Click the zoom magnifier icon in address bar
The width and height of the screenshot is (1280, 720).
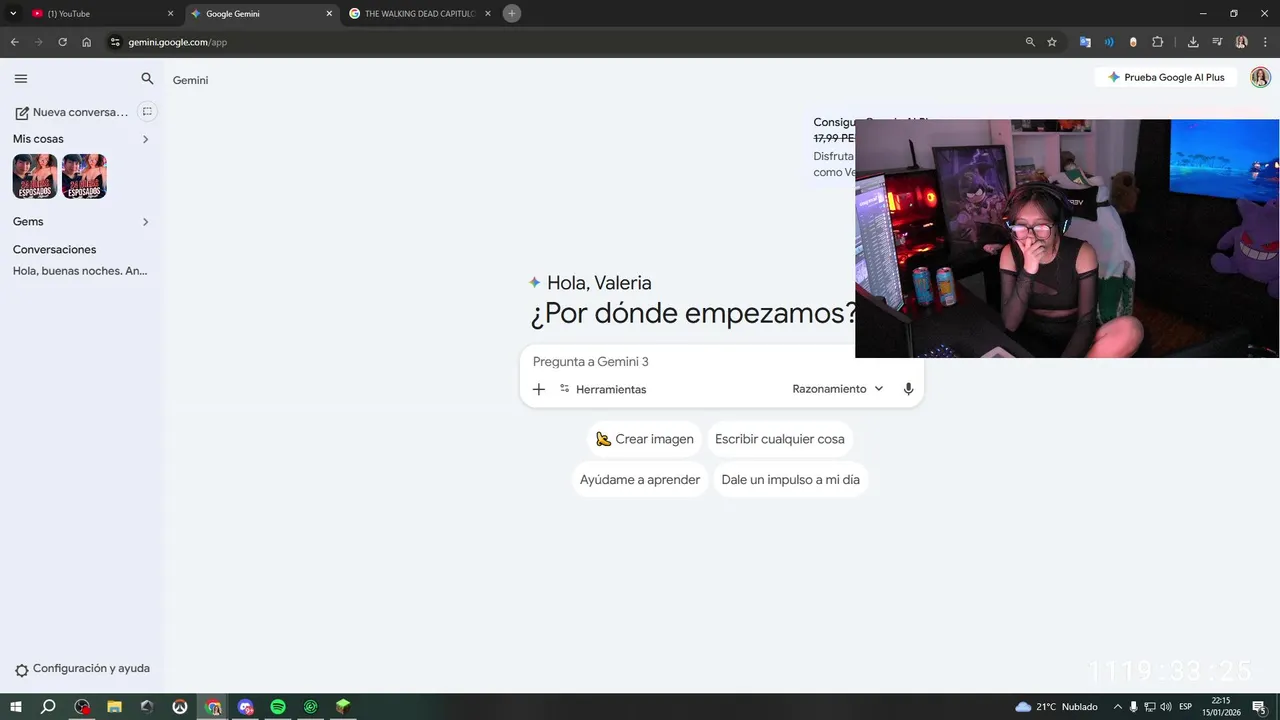coord(1030,42)
